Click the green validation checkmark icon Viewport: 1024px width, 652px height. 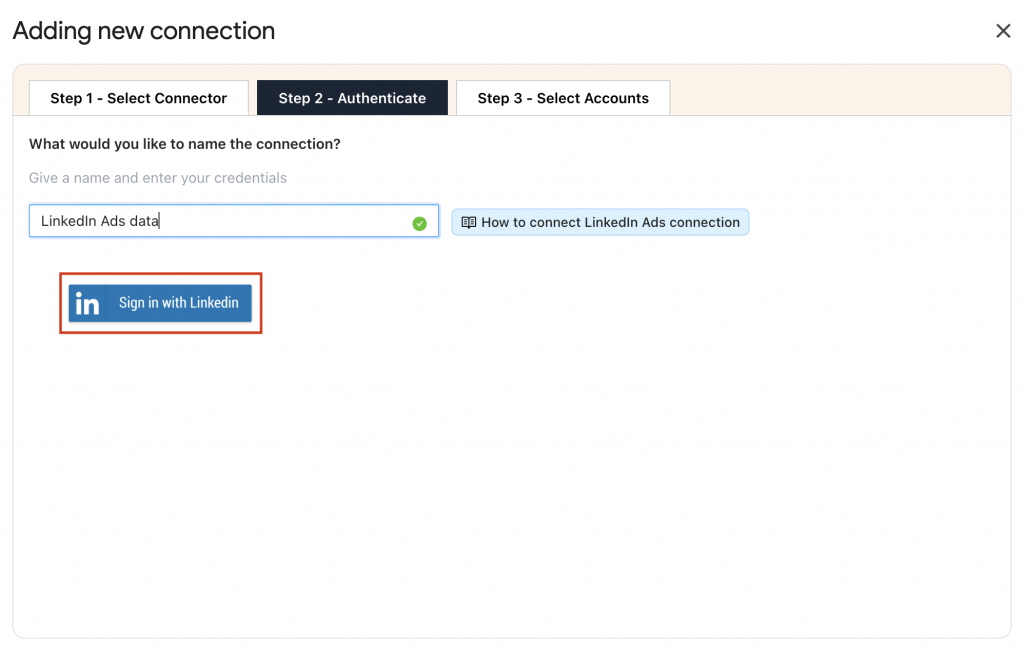point(419,223)
